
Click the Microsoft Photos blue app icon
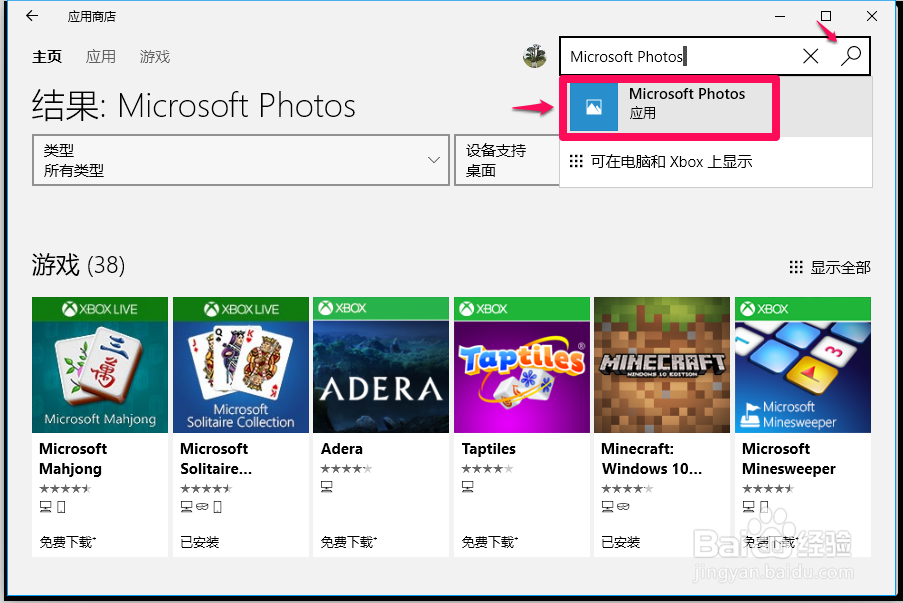click(594, 107)
